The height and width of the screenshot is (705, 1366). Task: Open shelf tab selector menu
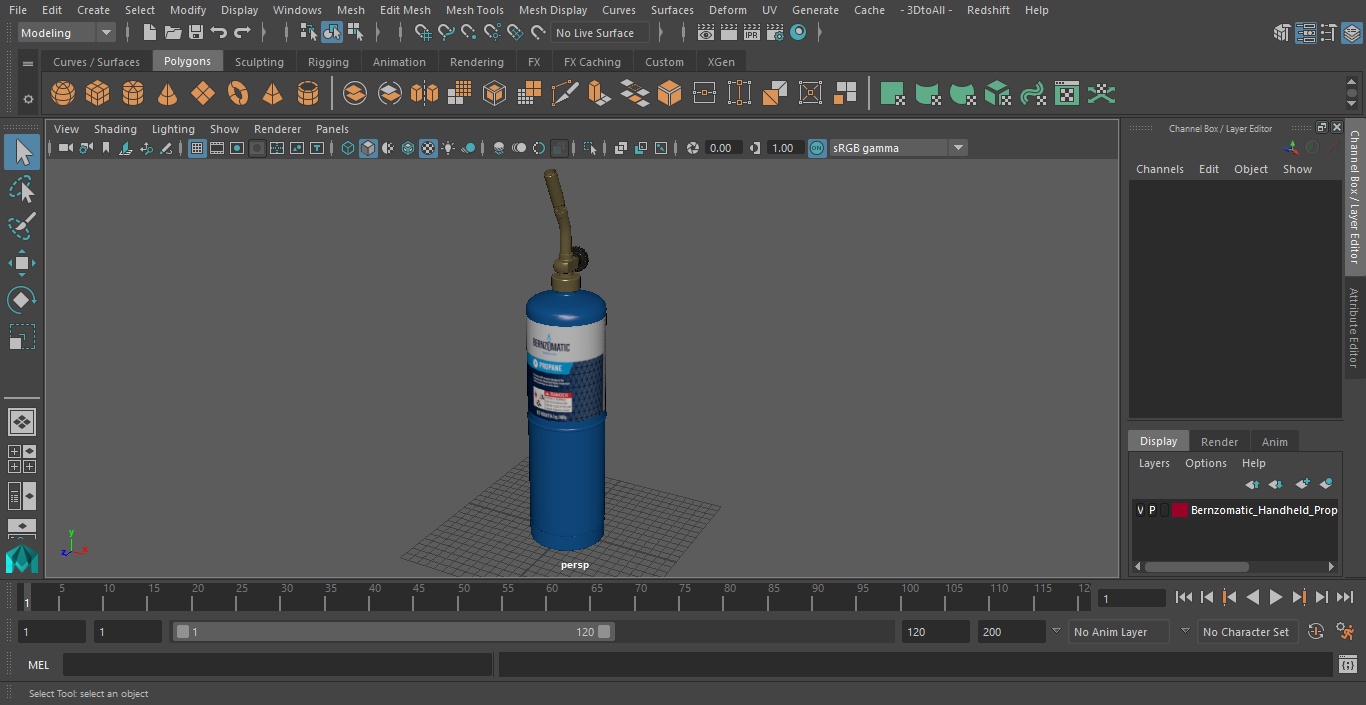click(x=28, y=62)
